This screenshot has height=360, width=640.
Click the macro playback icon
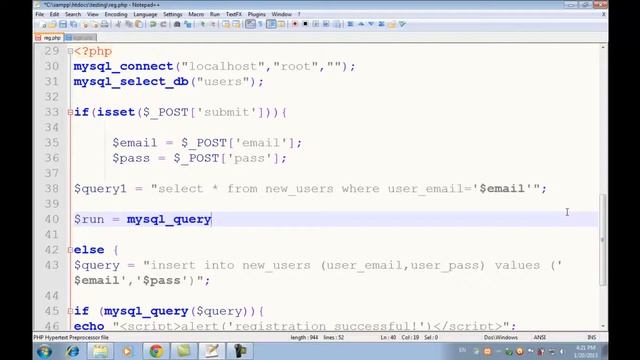pyautogui.click(x=316, y=24)
